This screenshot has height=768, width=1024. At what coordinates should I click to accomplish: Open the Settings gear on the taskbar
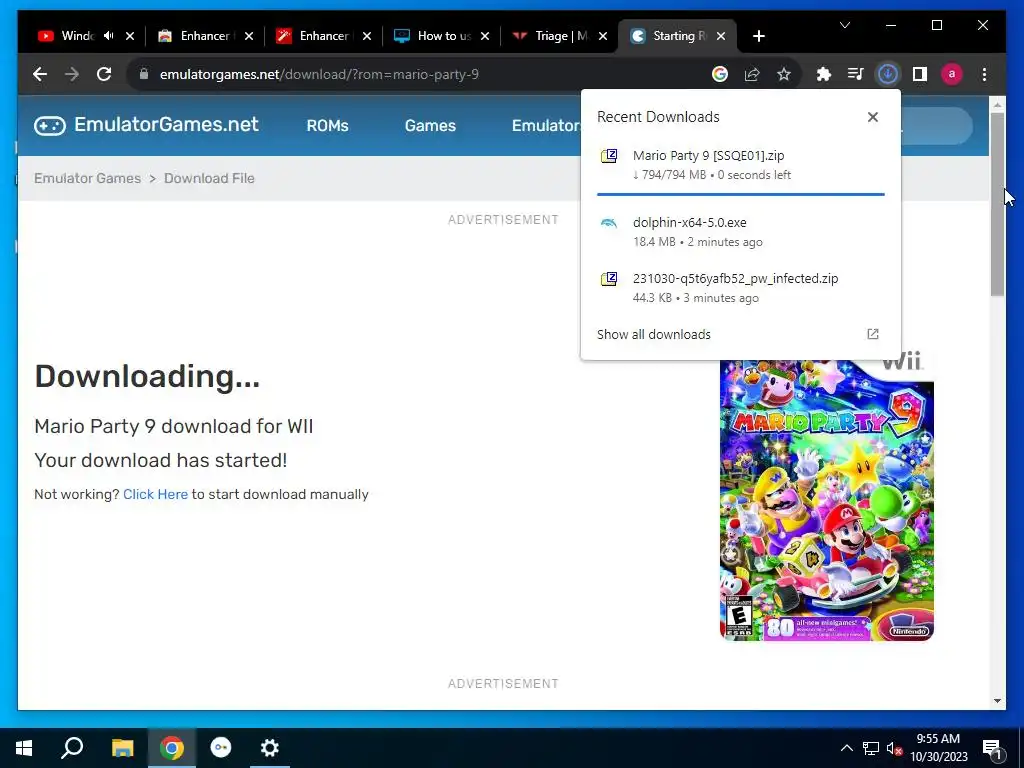tap(270, 748)
